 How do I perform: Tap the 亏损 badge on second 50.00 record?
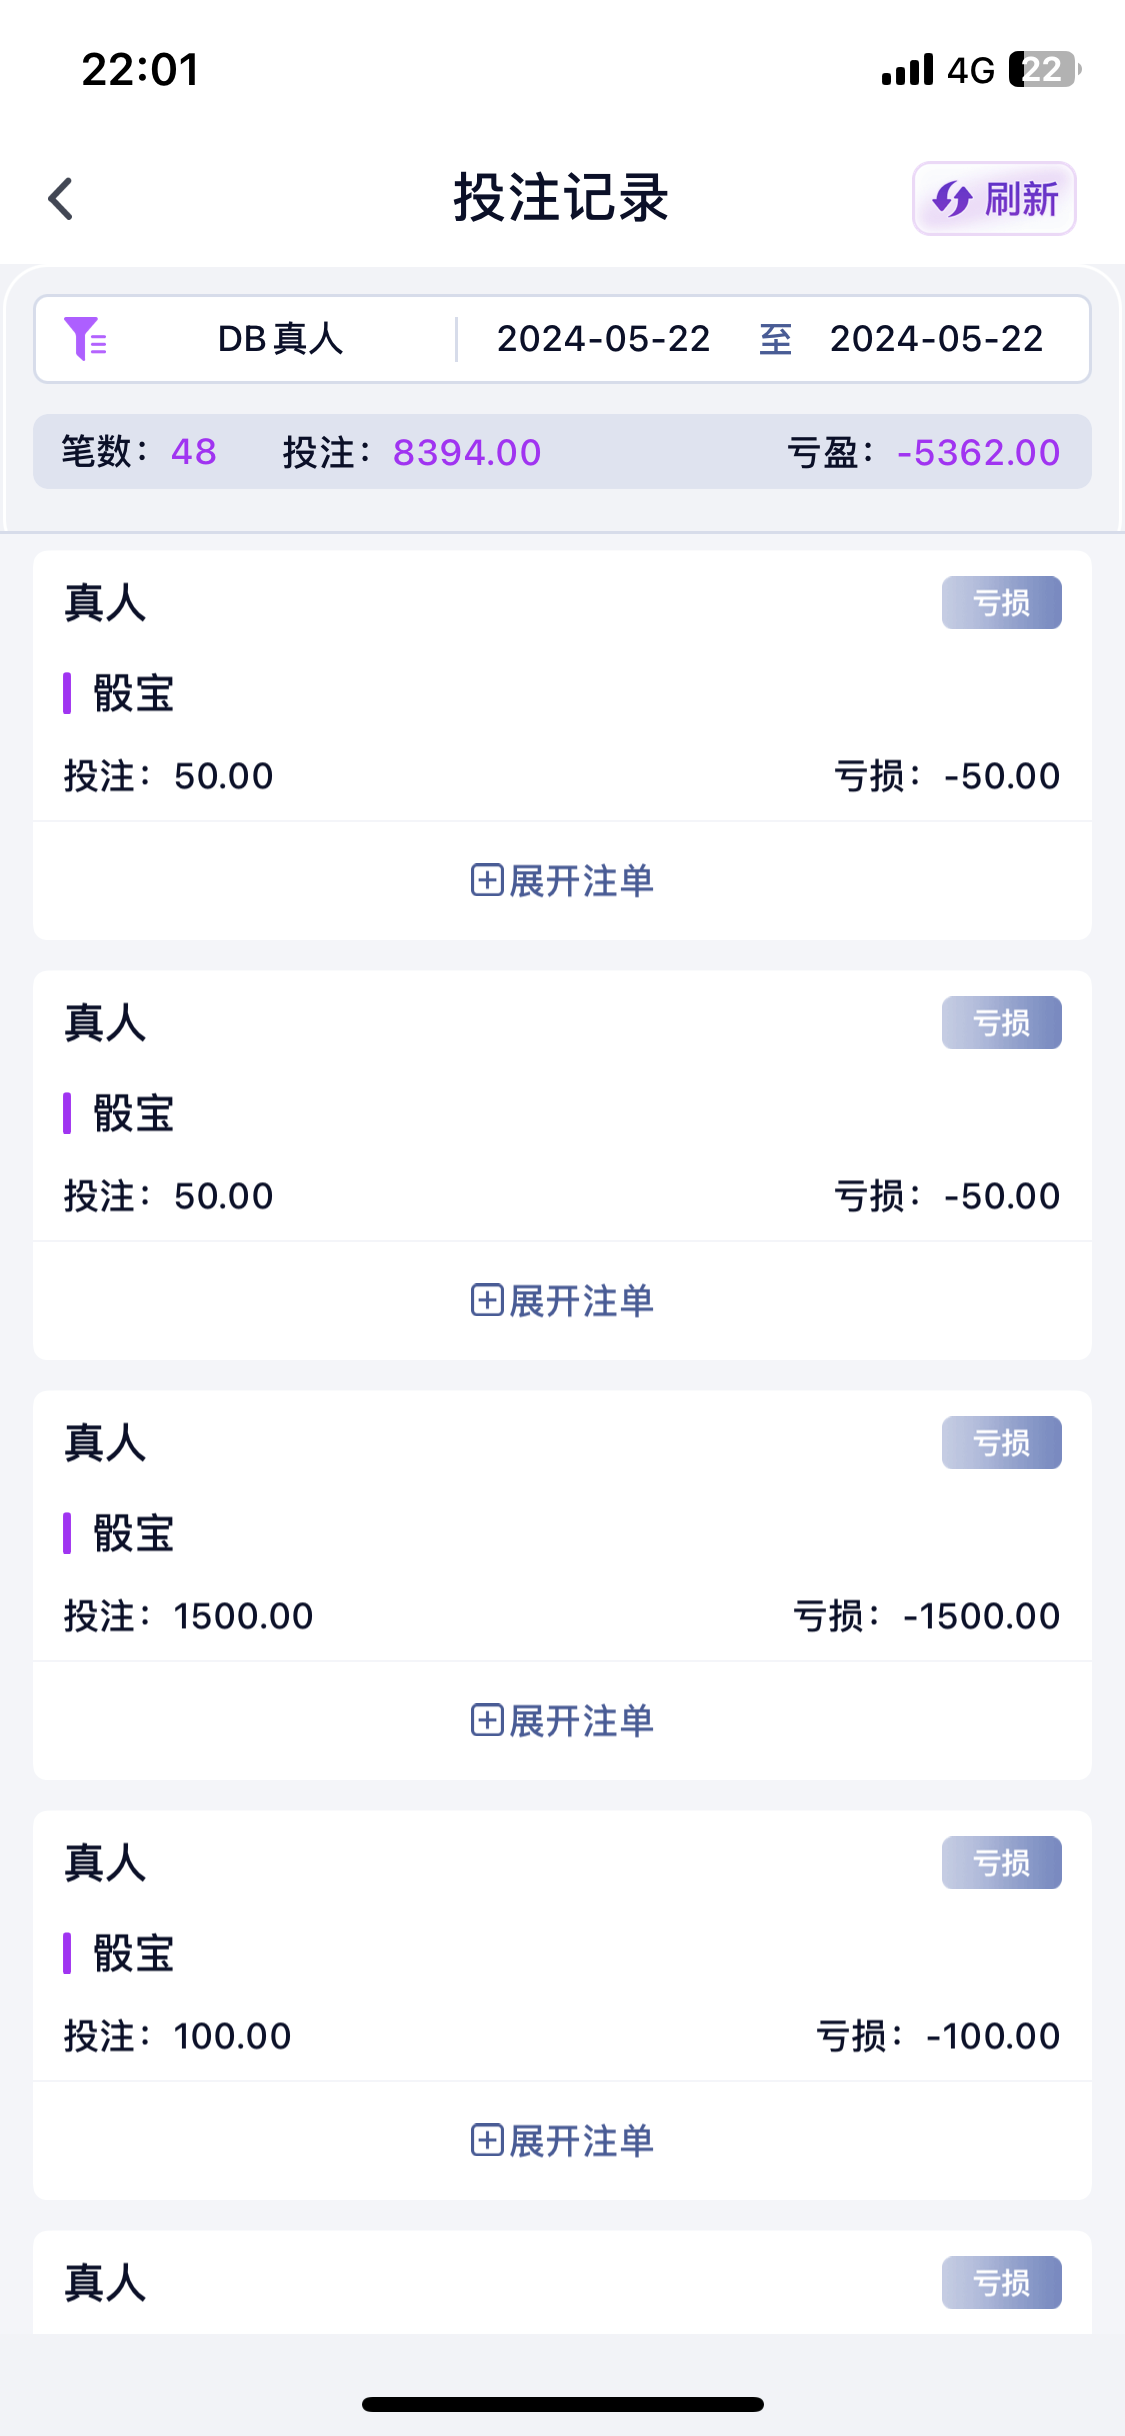[1001, 1023]
